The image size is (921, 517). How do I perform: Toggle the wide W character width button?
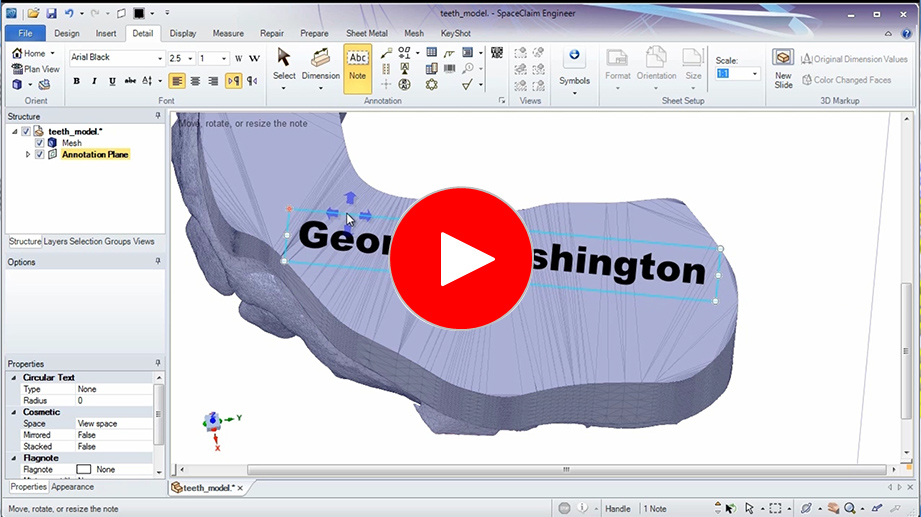click(254, 58)
